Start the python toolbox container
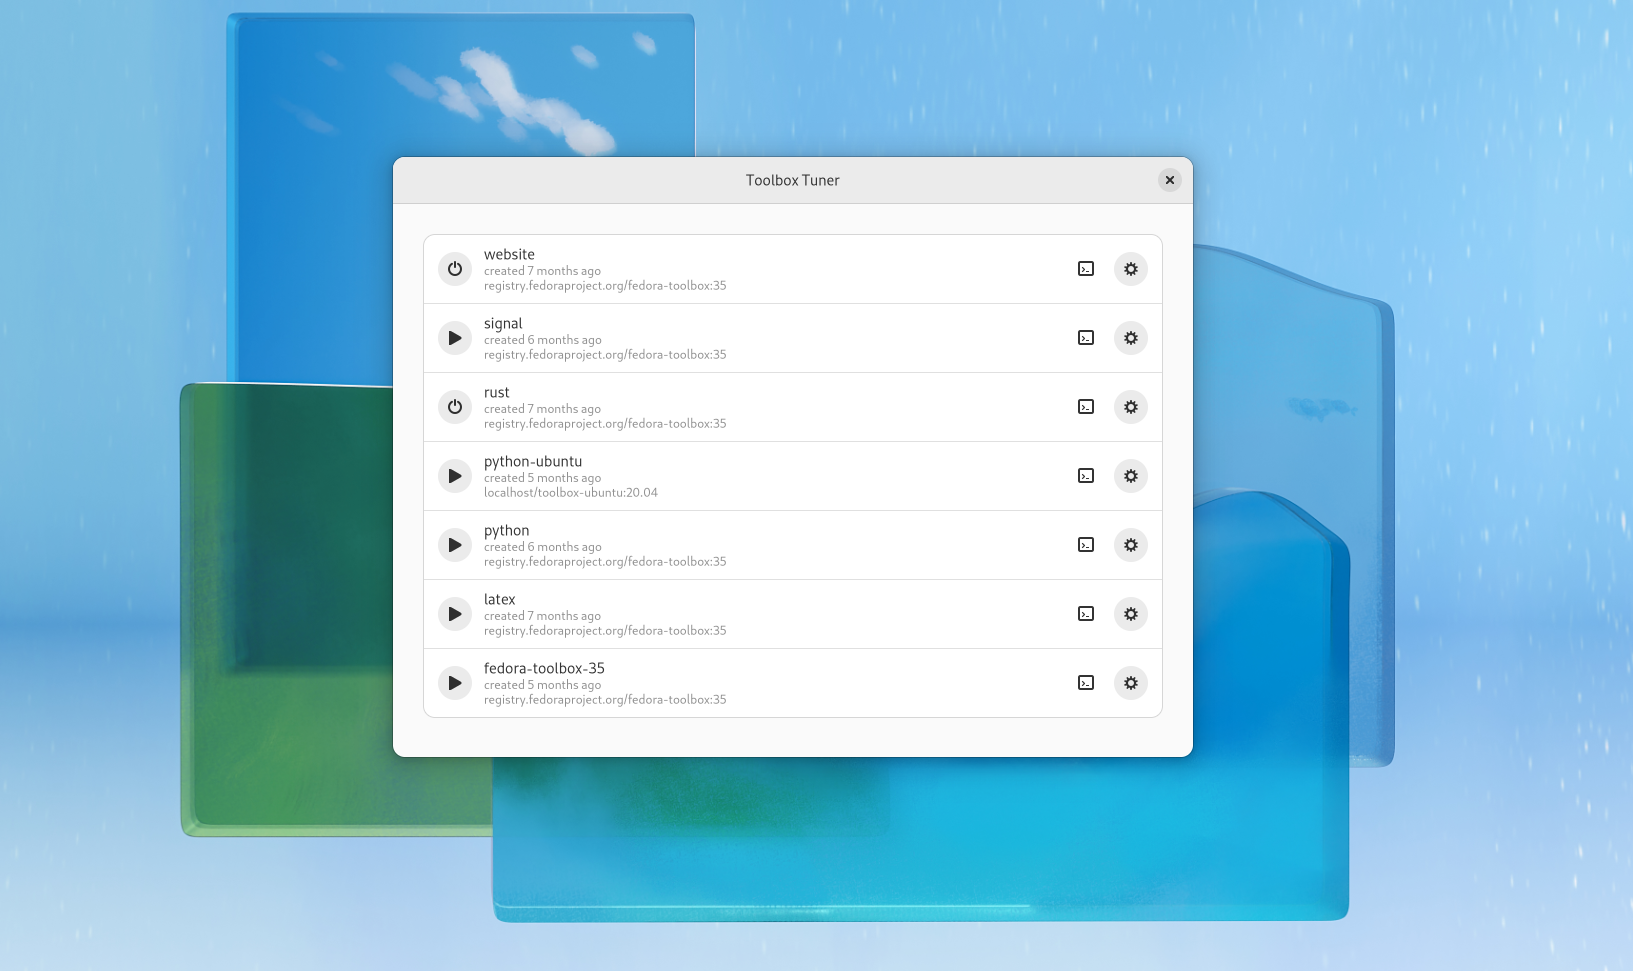Screen dimensions: 1633x971 tap(455, 545)
